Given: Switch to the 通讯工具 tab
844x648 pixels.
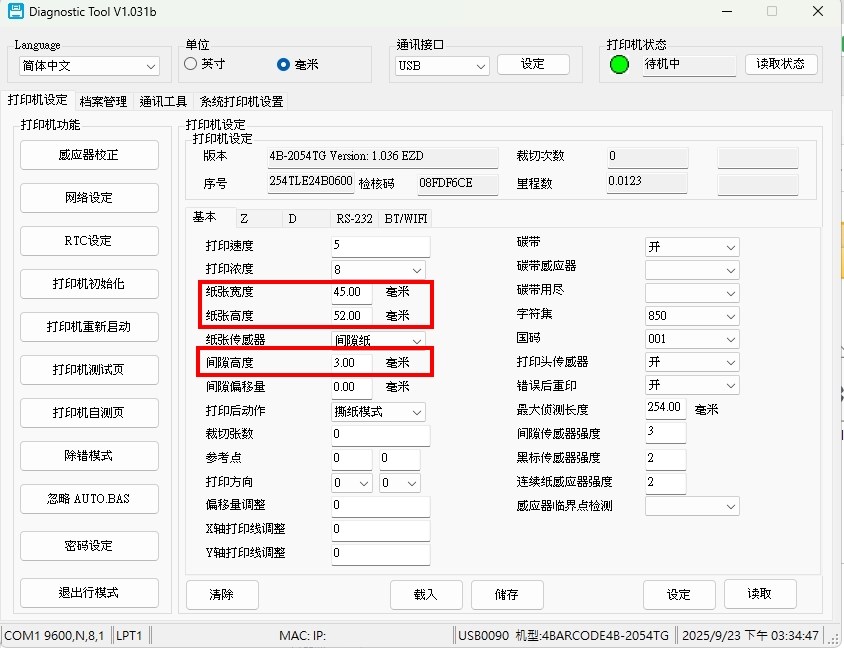Looking at the screenshot, I should pos(163,101).
